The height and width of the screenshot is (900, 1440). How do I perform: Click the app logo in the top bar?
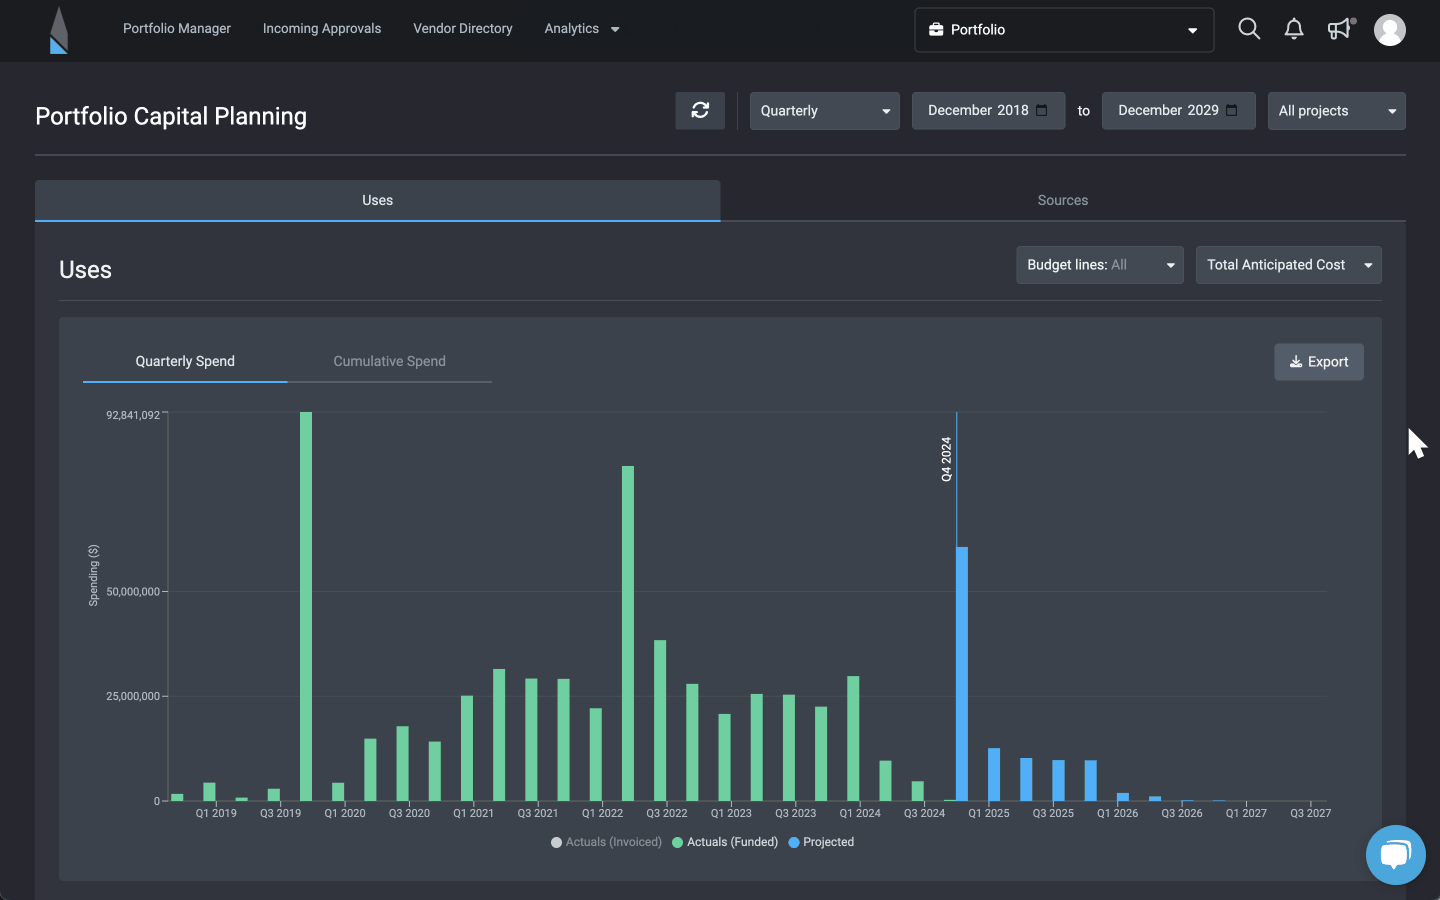(59, 30)
